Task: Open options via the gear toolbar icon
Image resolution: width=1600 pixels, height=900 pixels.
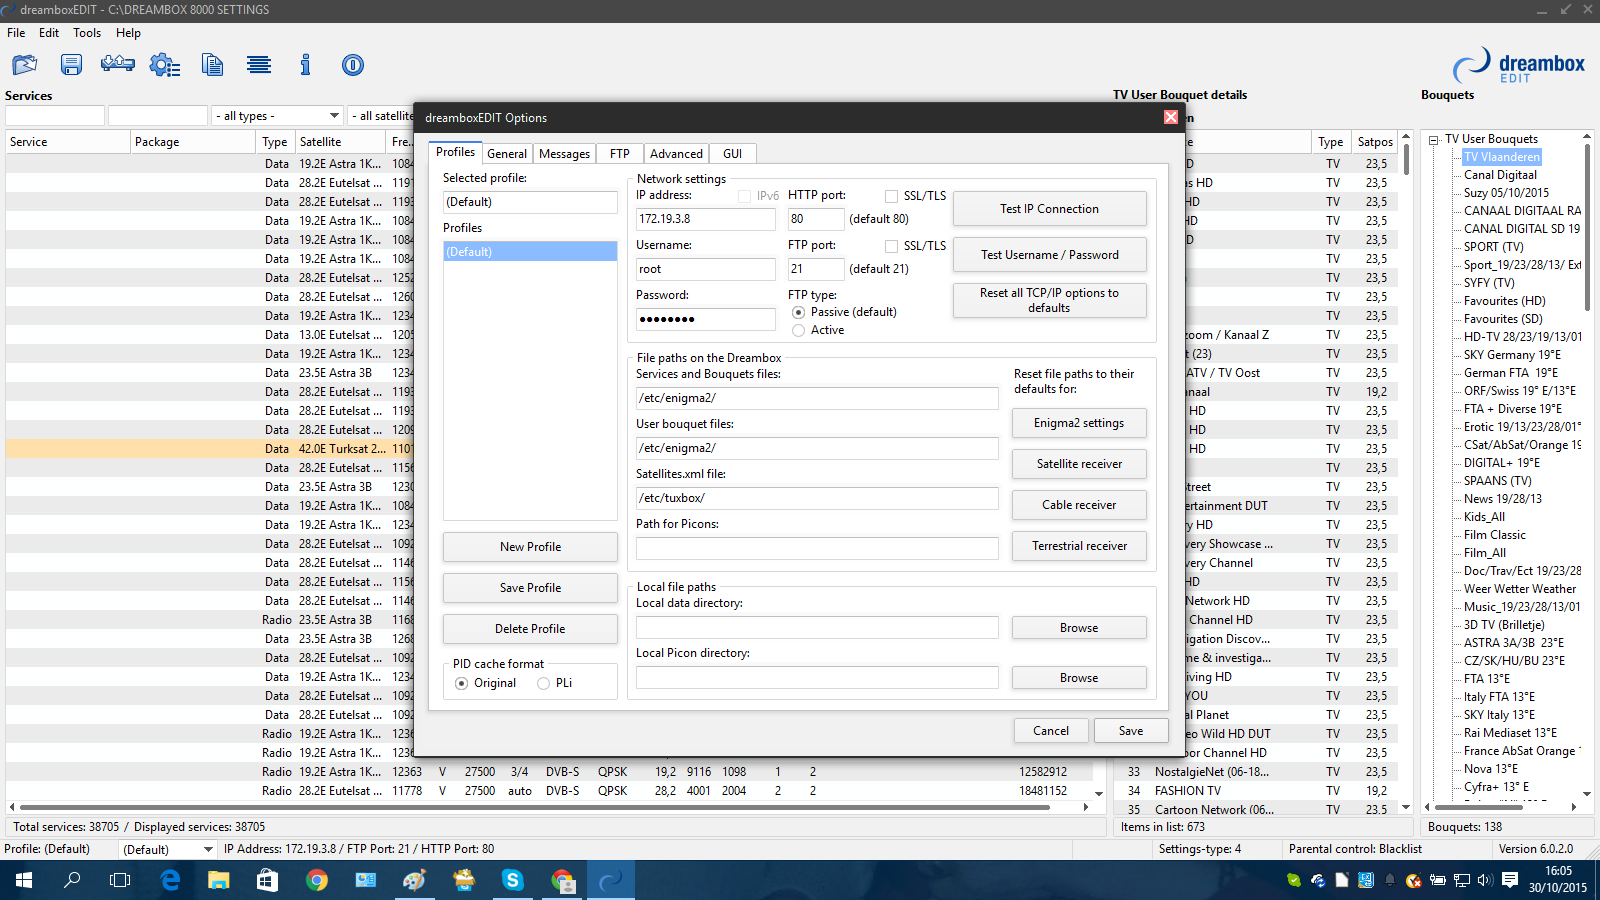Action: (x=164, y=65)
